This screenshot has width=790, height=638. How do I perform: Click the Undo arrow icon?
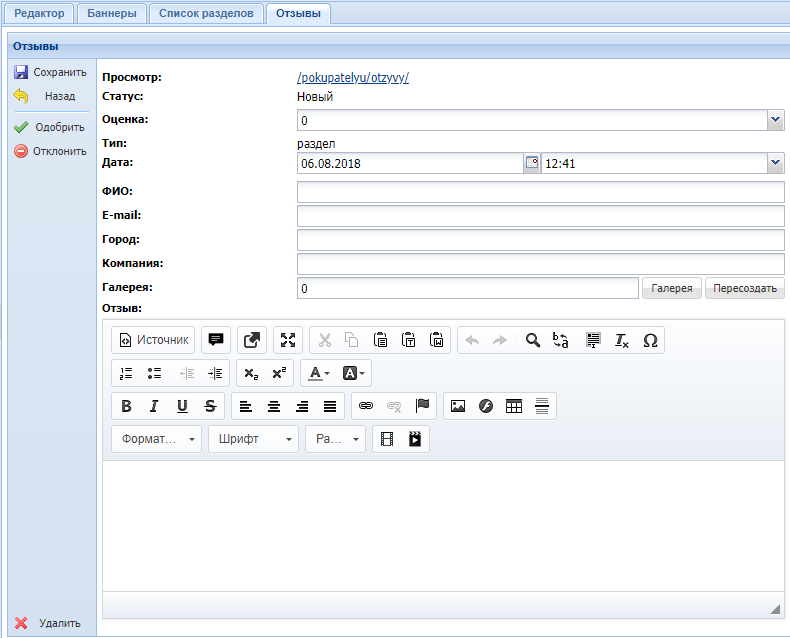pyautogui.click(x=473, y=340)
